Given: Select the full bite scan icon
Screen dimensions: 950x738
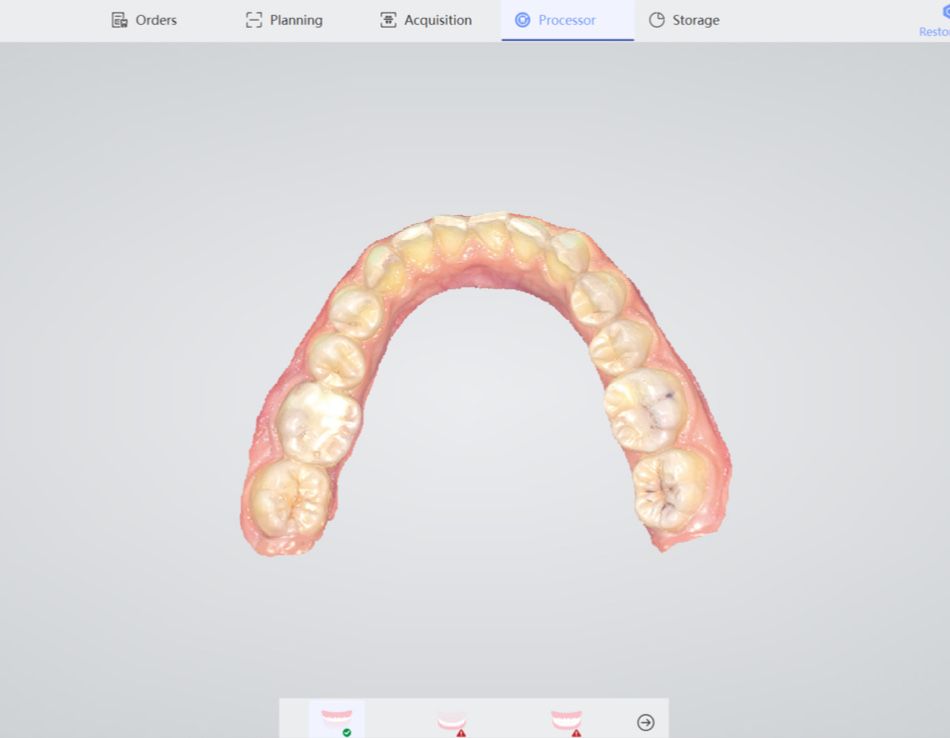Looking at the screenshot, I should (567, 722).
